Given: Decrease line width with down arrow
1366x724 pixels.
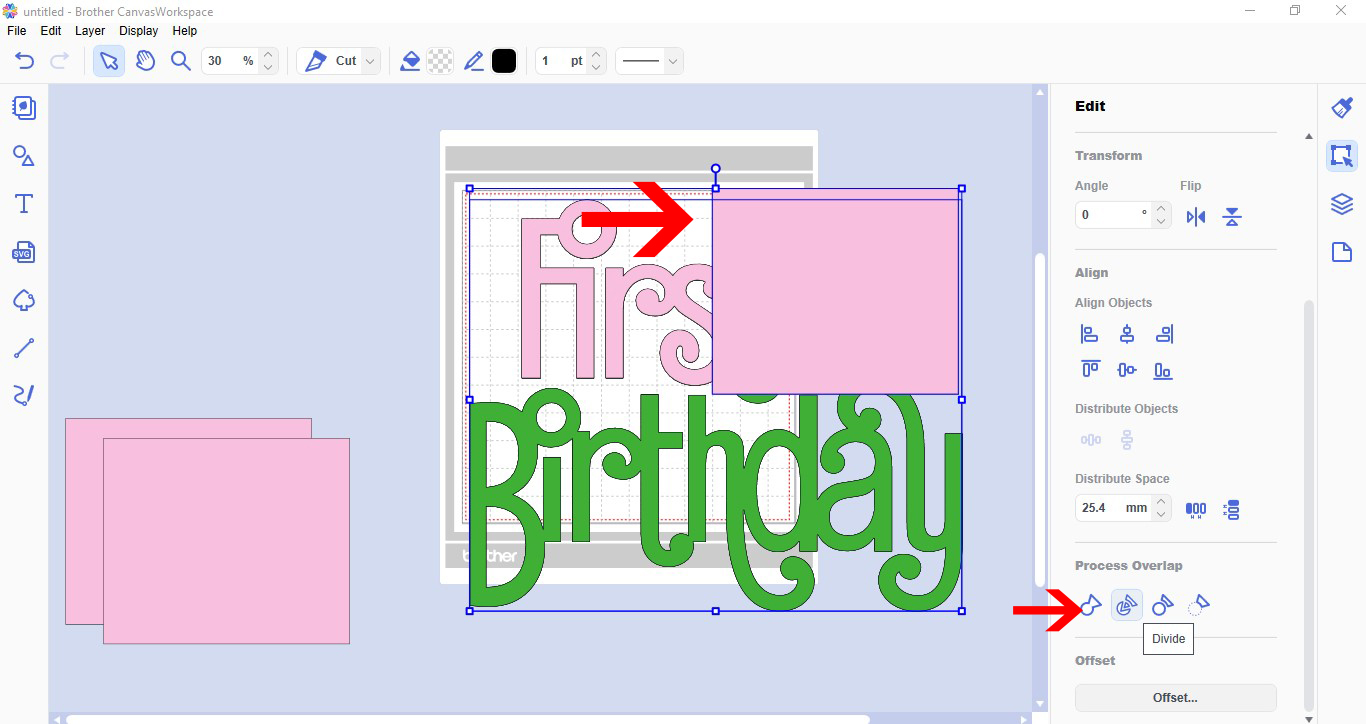Looking at the screenshot, I should (x=596, y=68).
